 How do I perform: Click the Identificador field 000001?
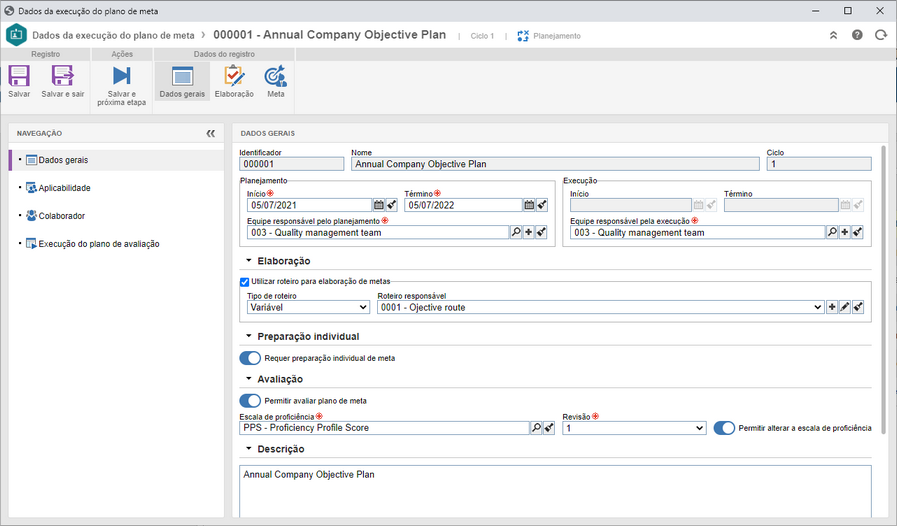pos(291,164)
